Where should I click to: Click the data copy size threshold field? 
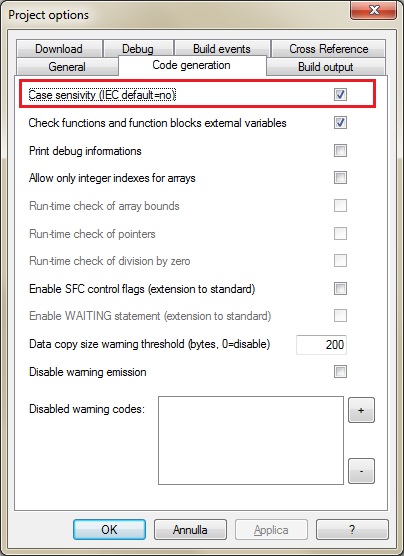coord(321,344)
